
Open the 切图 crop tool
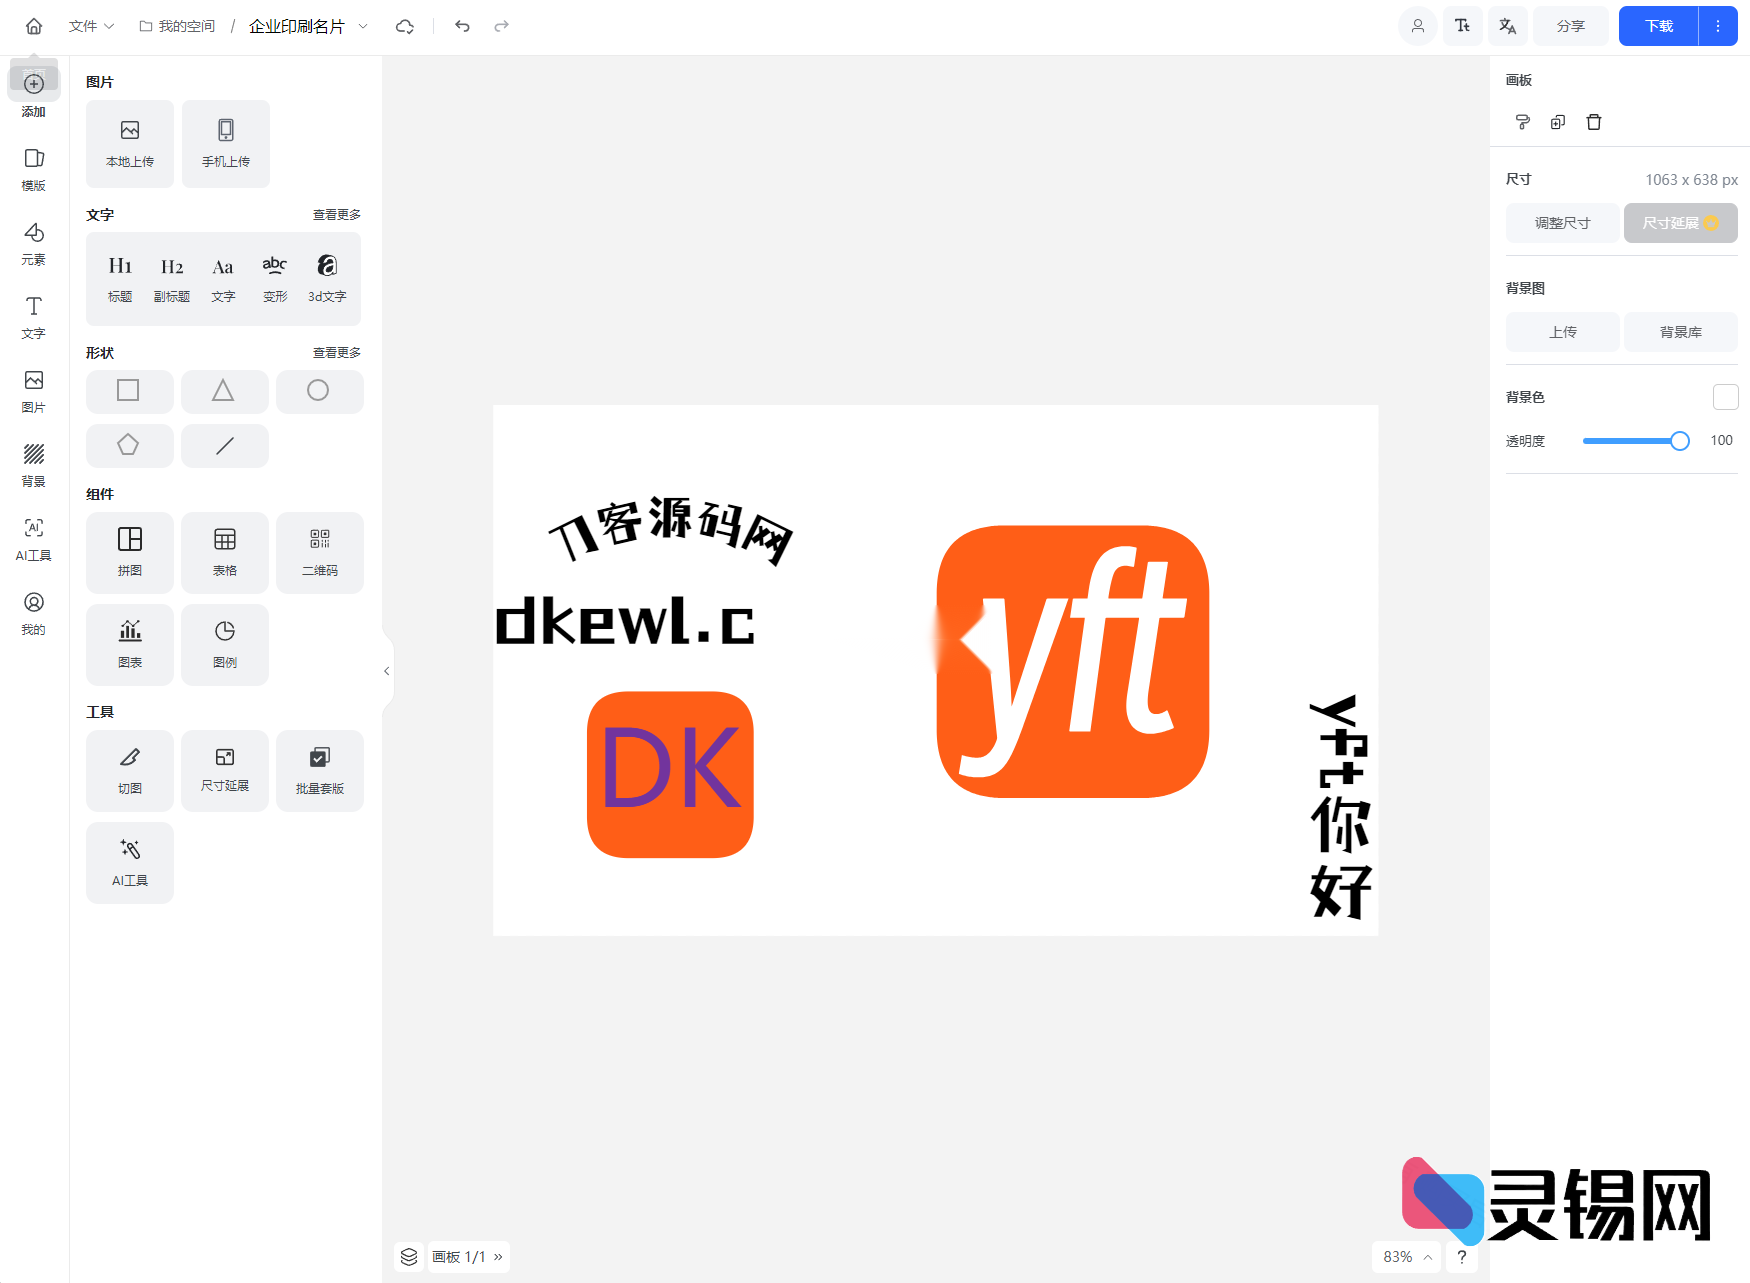(x=129, y=770)
